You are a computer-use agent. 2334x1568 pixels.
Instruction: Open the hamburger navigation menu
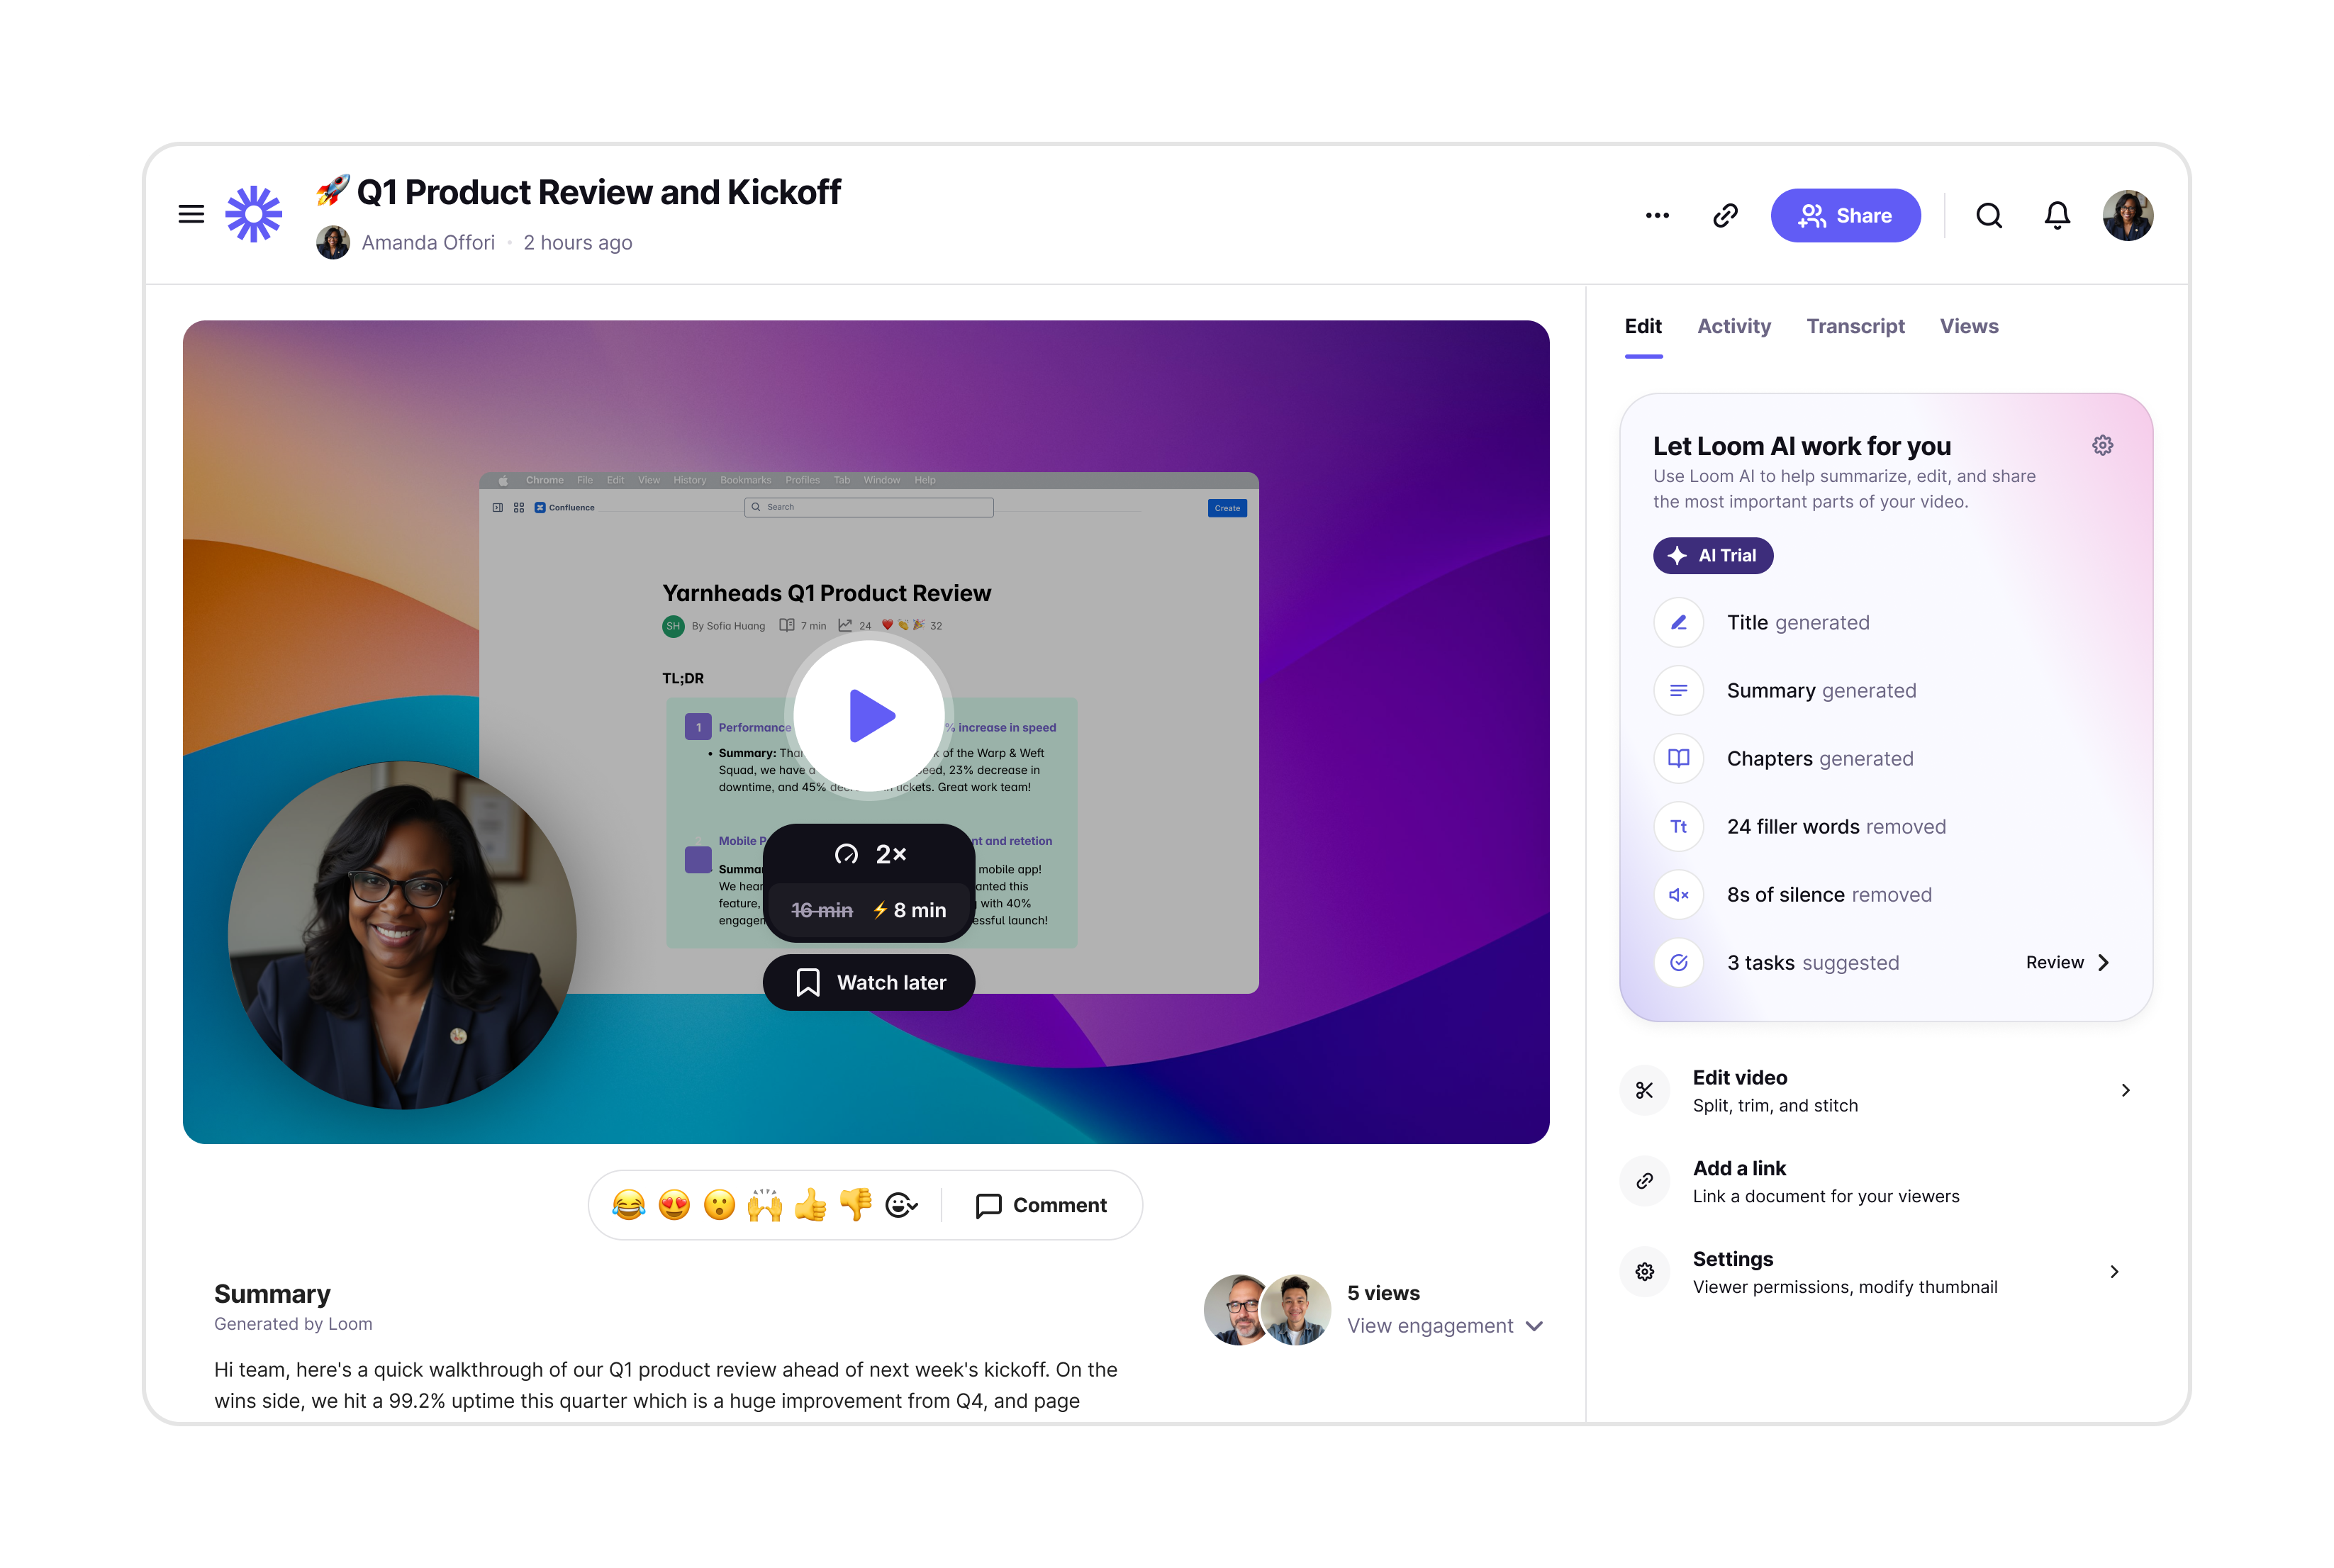coord(191,214)
